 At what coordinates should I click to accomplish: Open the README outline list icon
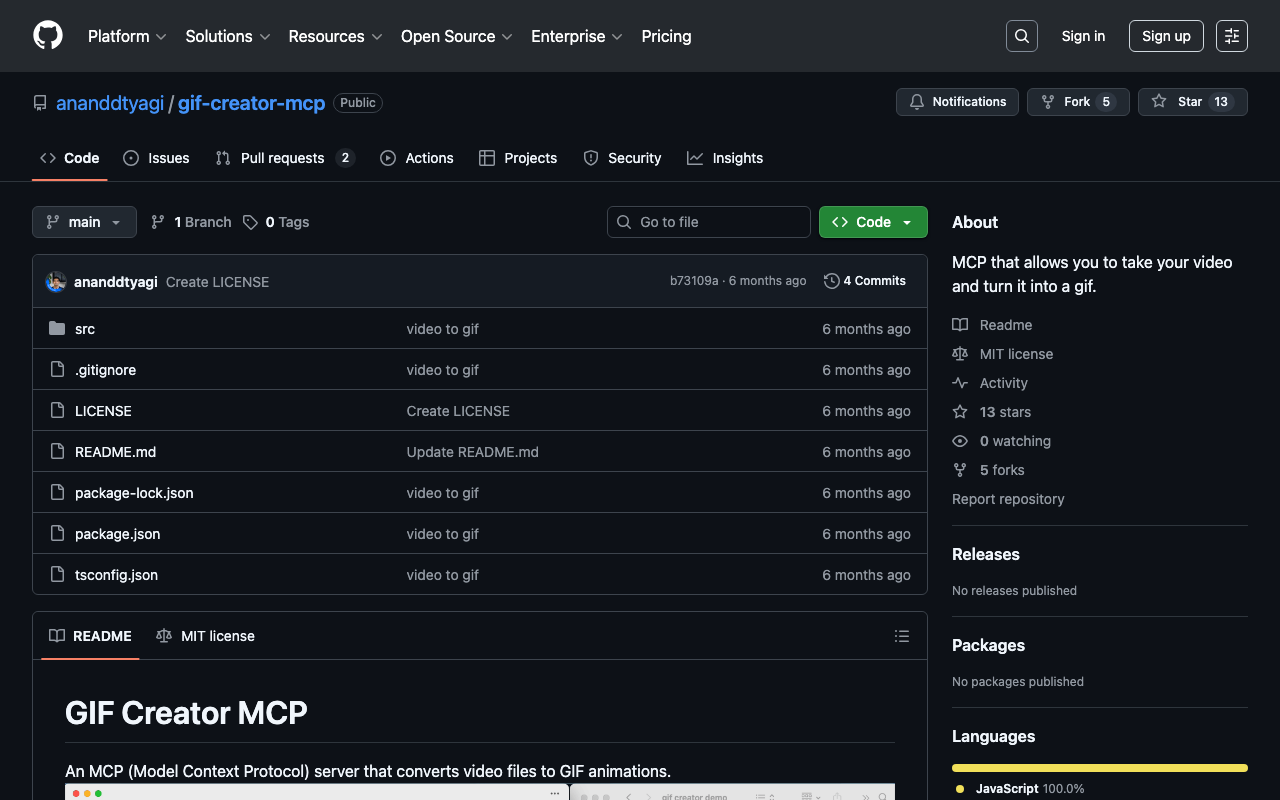click(901, 636)
